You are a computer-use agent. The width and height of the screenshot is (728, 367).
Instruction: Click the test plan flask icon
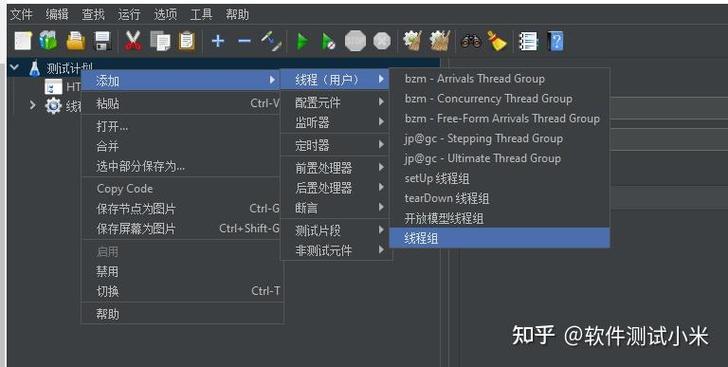point(34,69)
